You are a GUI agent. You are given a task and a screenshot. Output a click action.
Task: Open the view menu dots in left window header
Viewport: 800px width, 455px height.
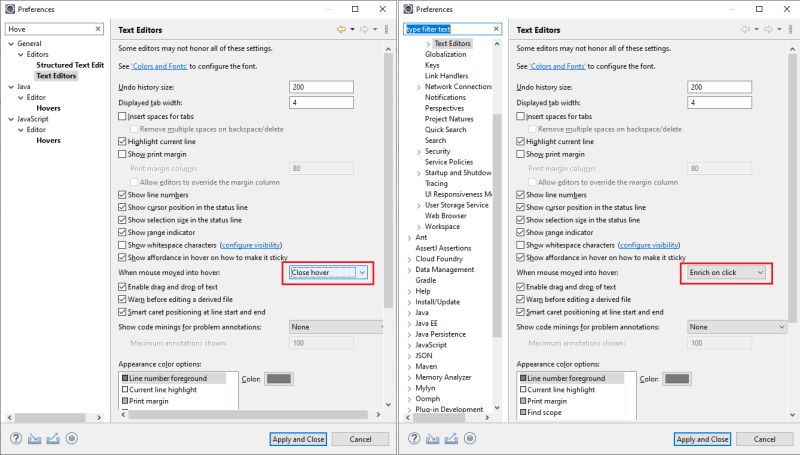pos(386,30)
